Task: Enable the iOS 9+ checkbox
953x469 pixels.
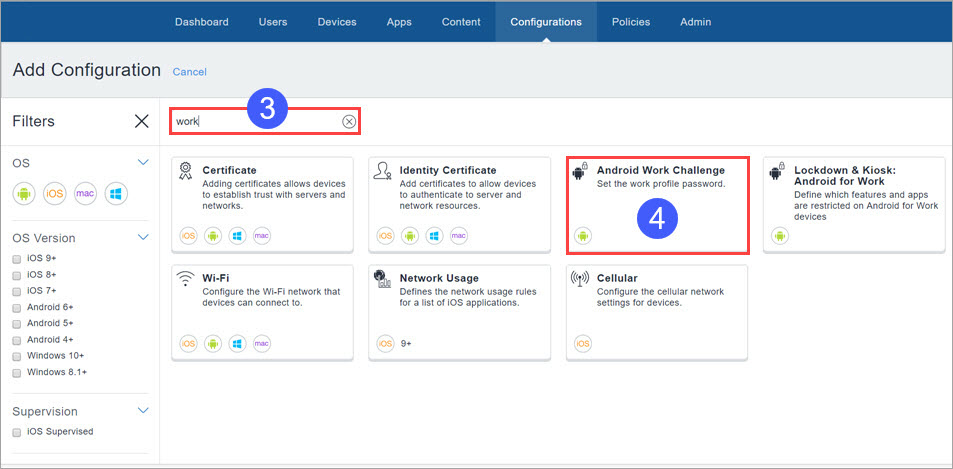Action: click(x=17, y=258)
